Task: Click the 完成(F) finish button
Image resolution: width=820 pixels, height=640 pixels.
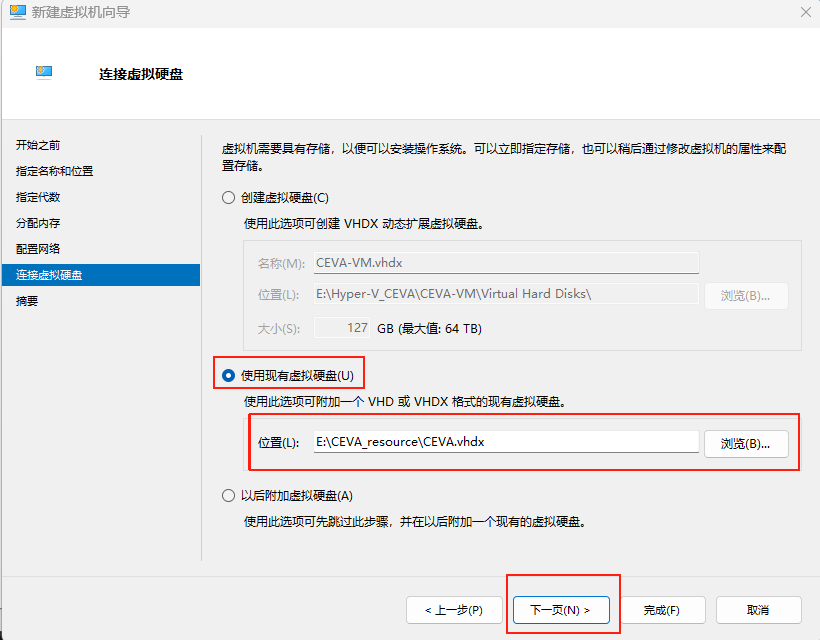Action: (x=662, y=610)
